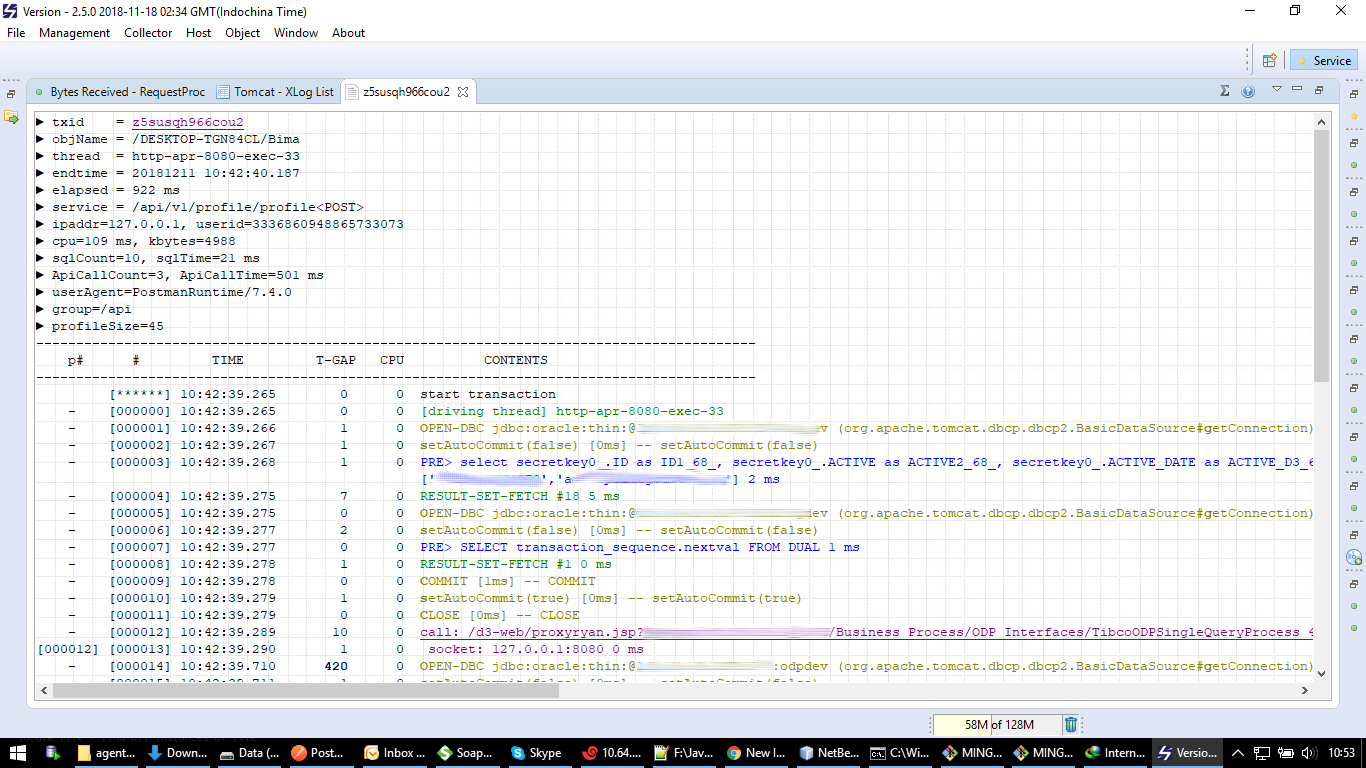
Task: Click the Sigma summary icon in the view toolbar
Action: pyautogui.click(x=1224, y=90)
